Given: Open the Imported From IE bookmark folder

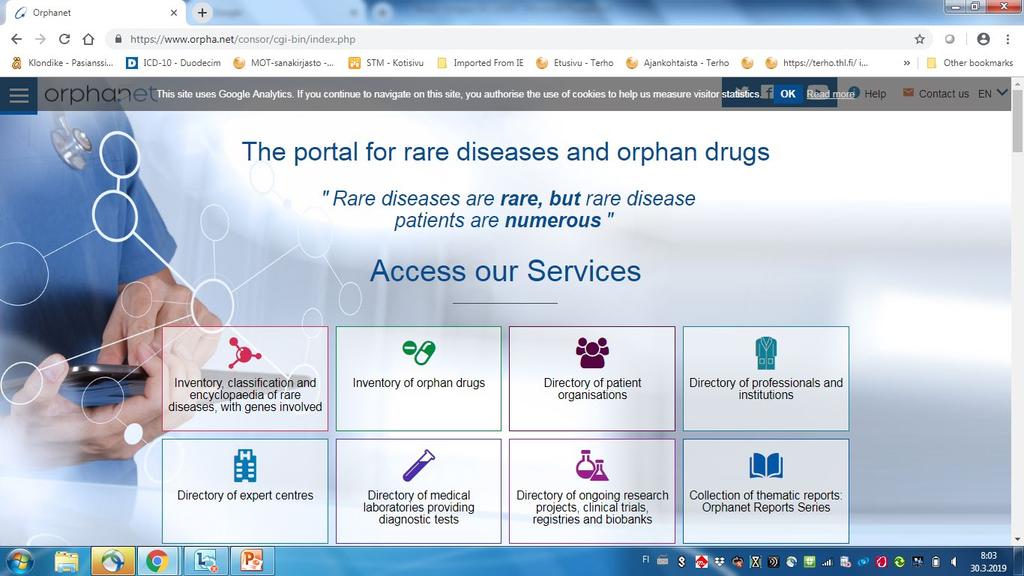Looking at the screenshot, I should click(481, 63).
